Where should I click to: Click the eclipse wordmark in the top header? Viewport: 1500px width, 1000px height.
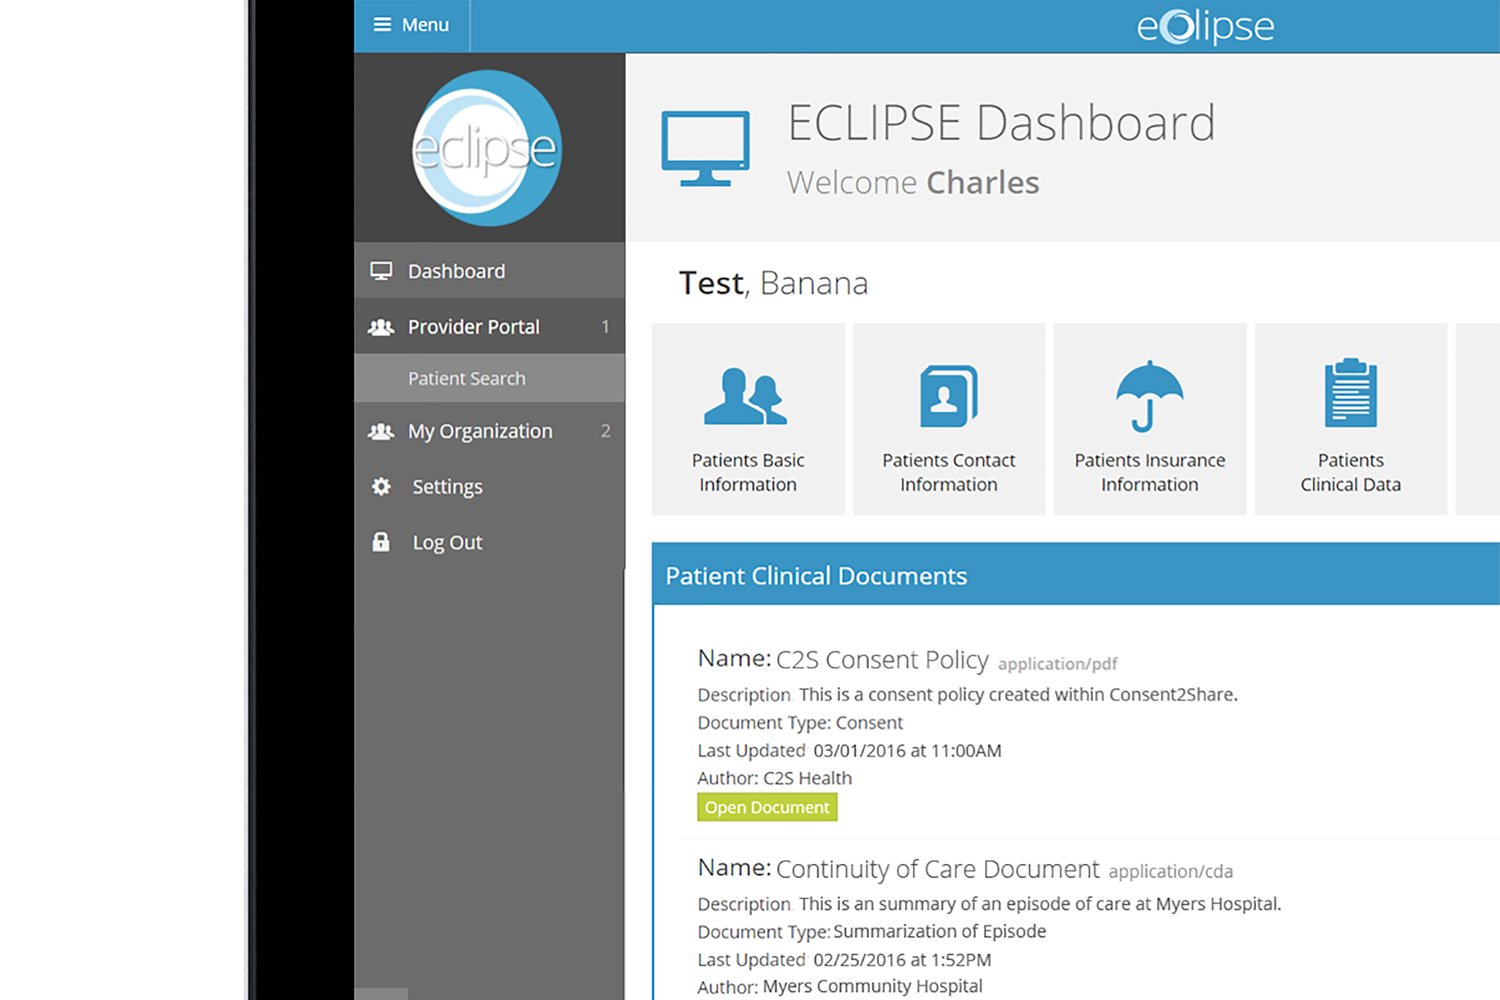(1205, 26)
